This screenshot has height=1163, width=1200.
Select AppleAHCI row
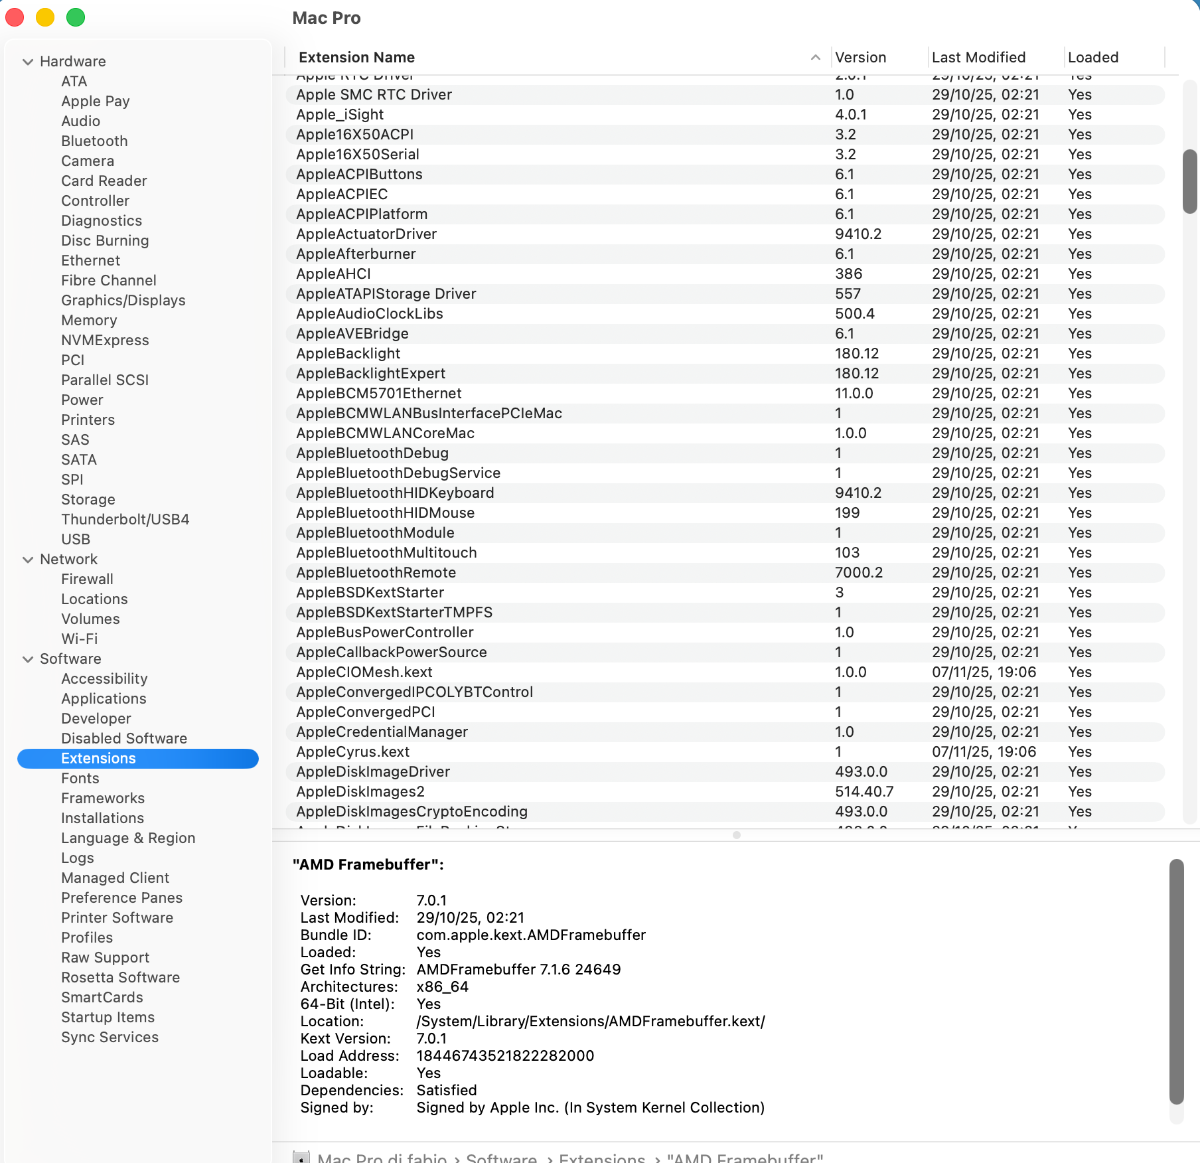click(725, 274)
